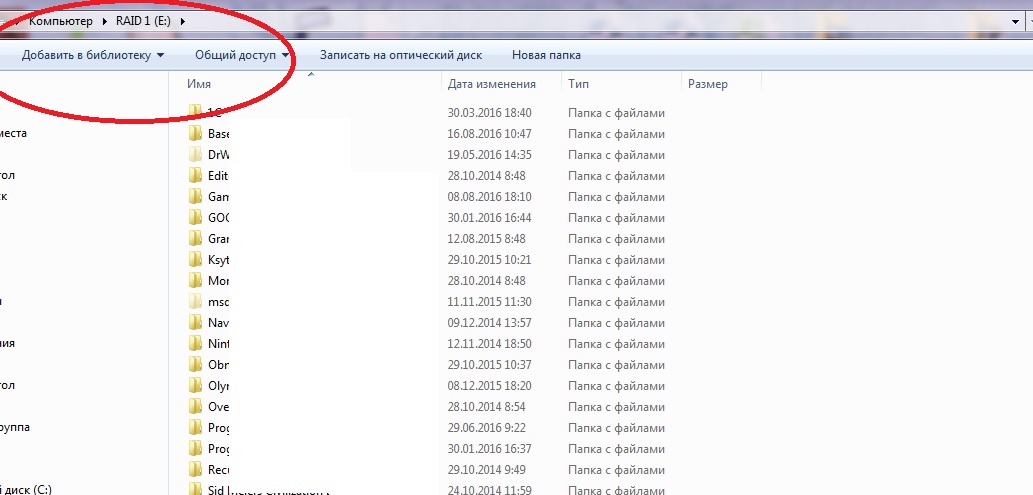Select the folder icon next to 'Obr'
This screenshot has height=495, width=1033.
[x=195, y=364]
